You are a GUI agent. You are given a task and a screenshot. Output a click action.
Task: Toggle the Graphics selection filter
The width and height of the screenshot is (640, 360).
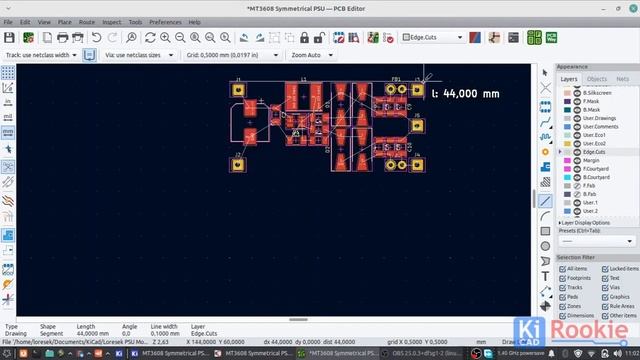[605, 297]
